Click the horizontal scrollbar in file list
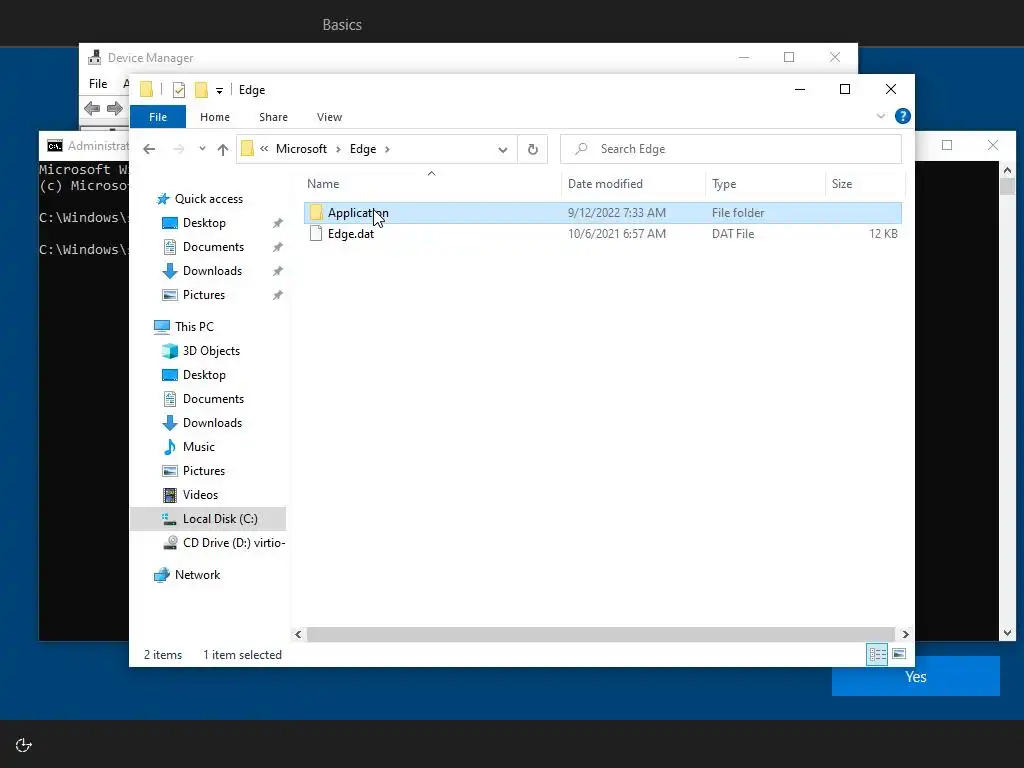 600,634
